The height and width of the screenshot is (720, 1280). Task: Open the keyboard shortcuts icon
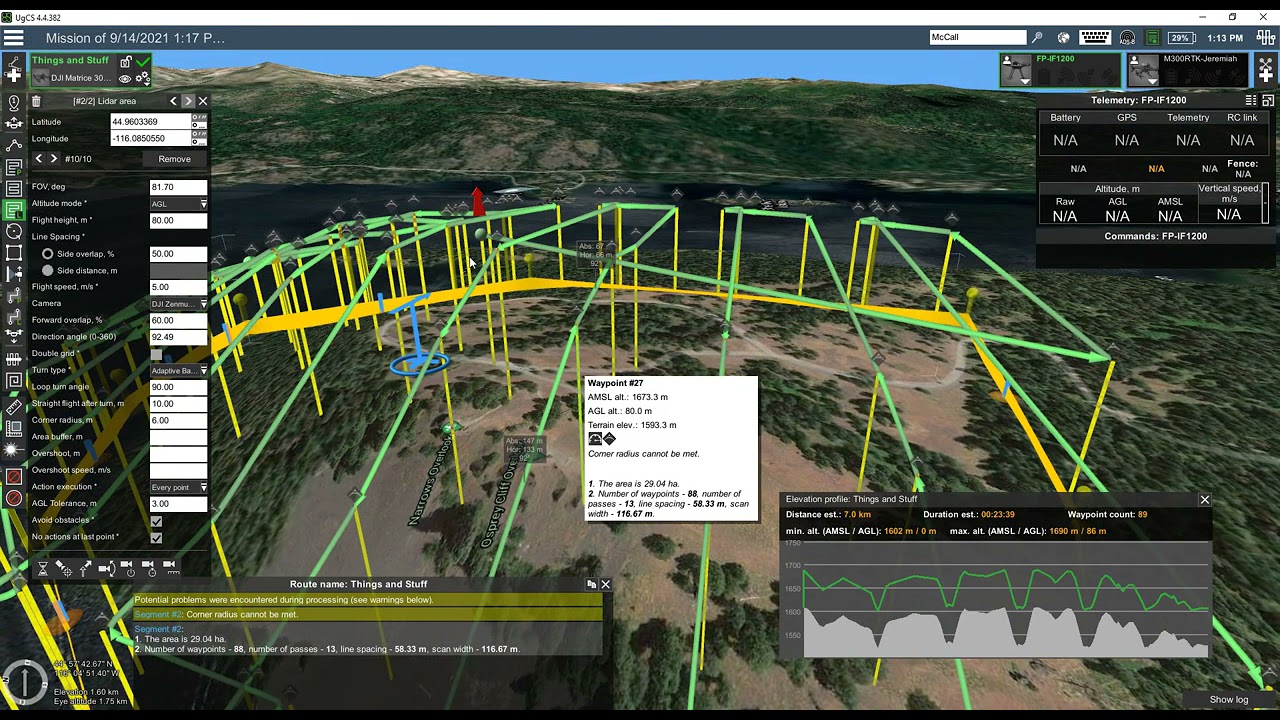1095,38
